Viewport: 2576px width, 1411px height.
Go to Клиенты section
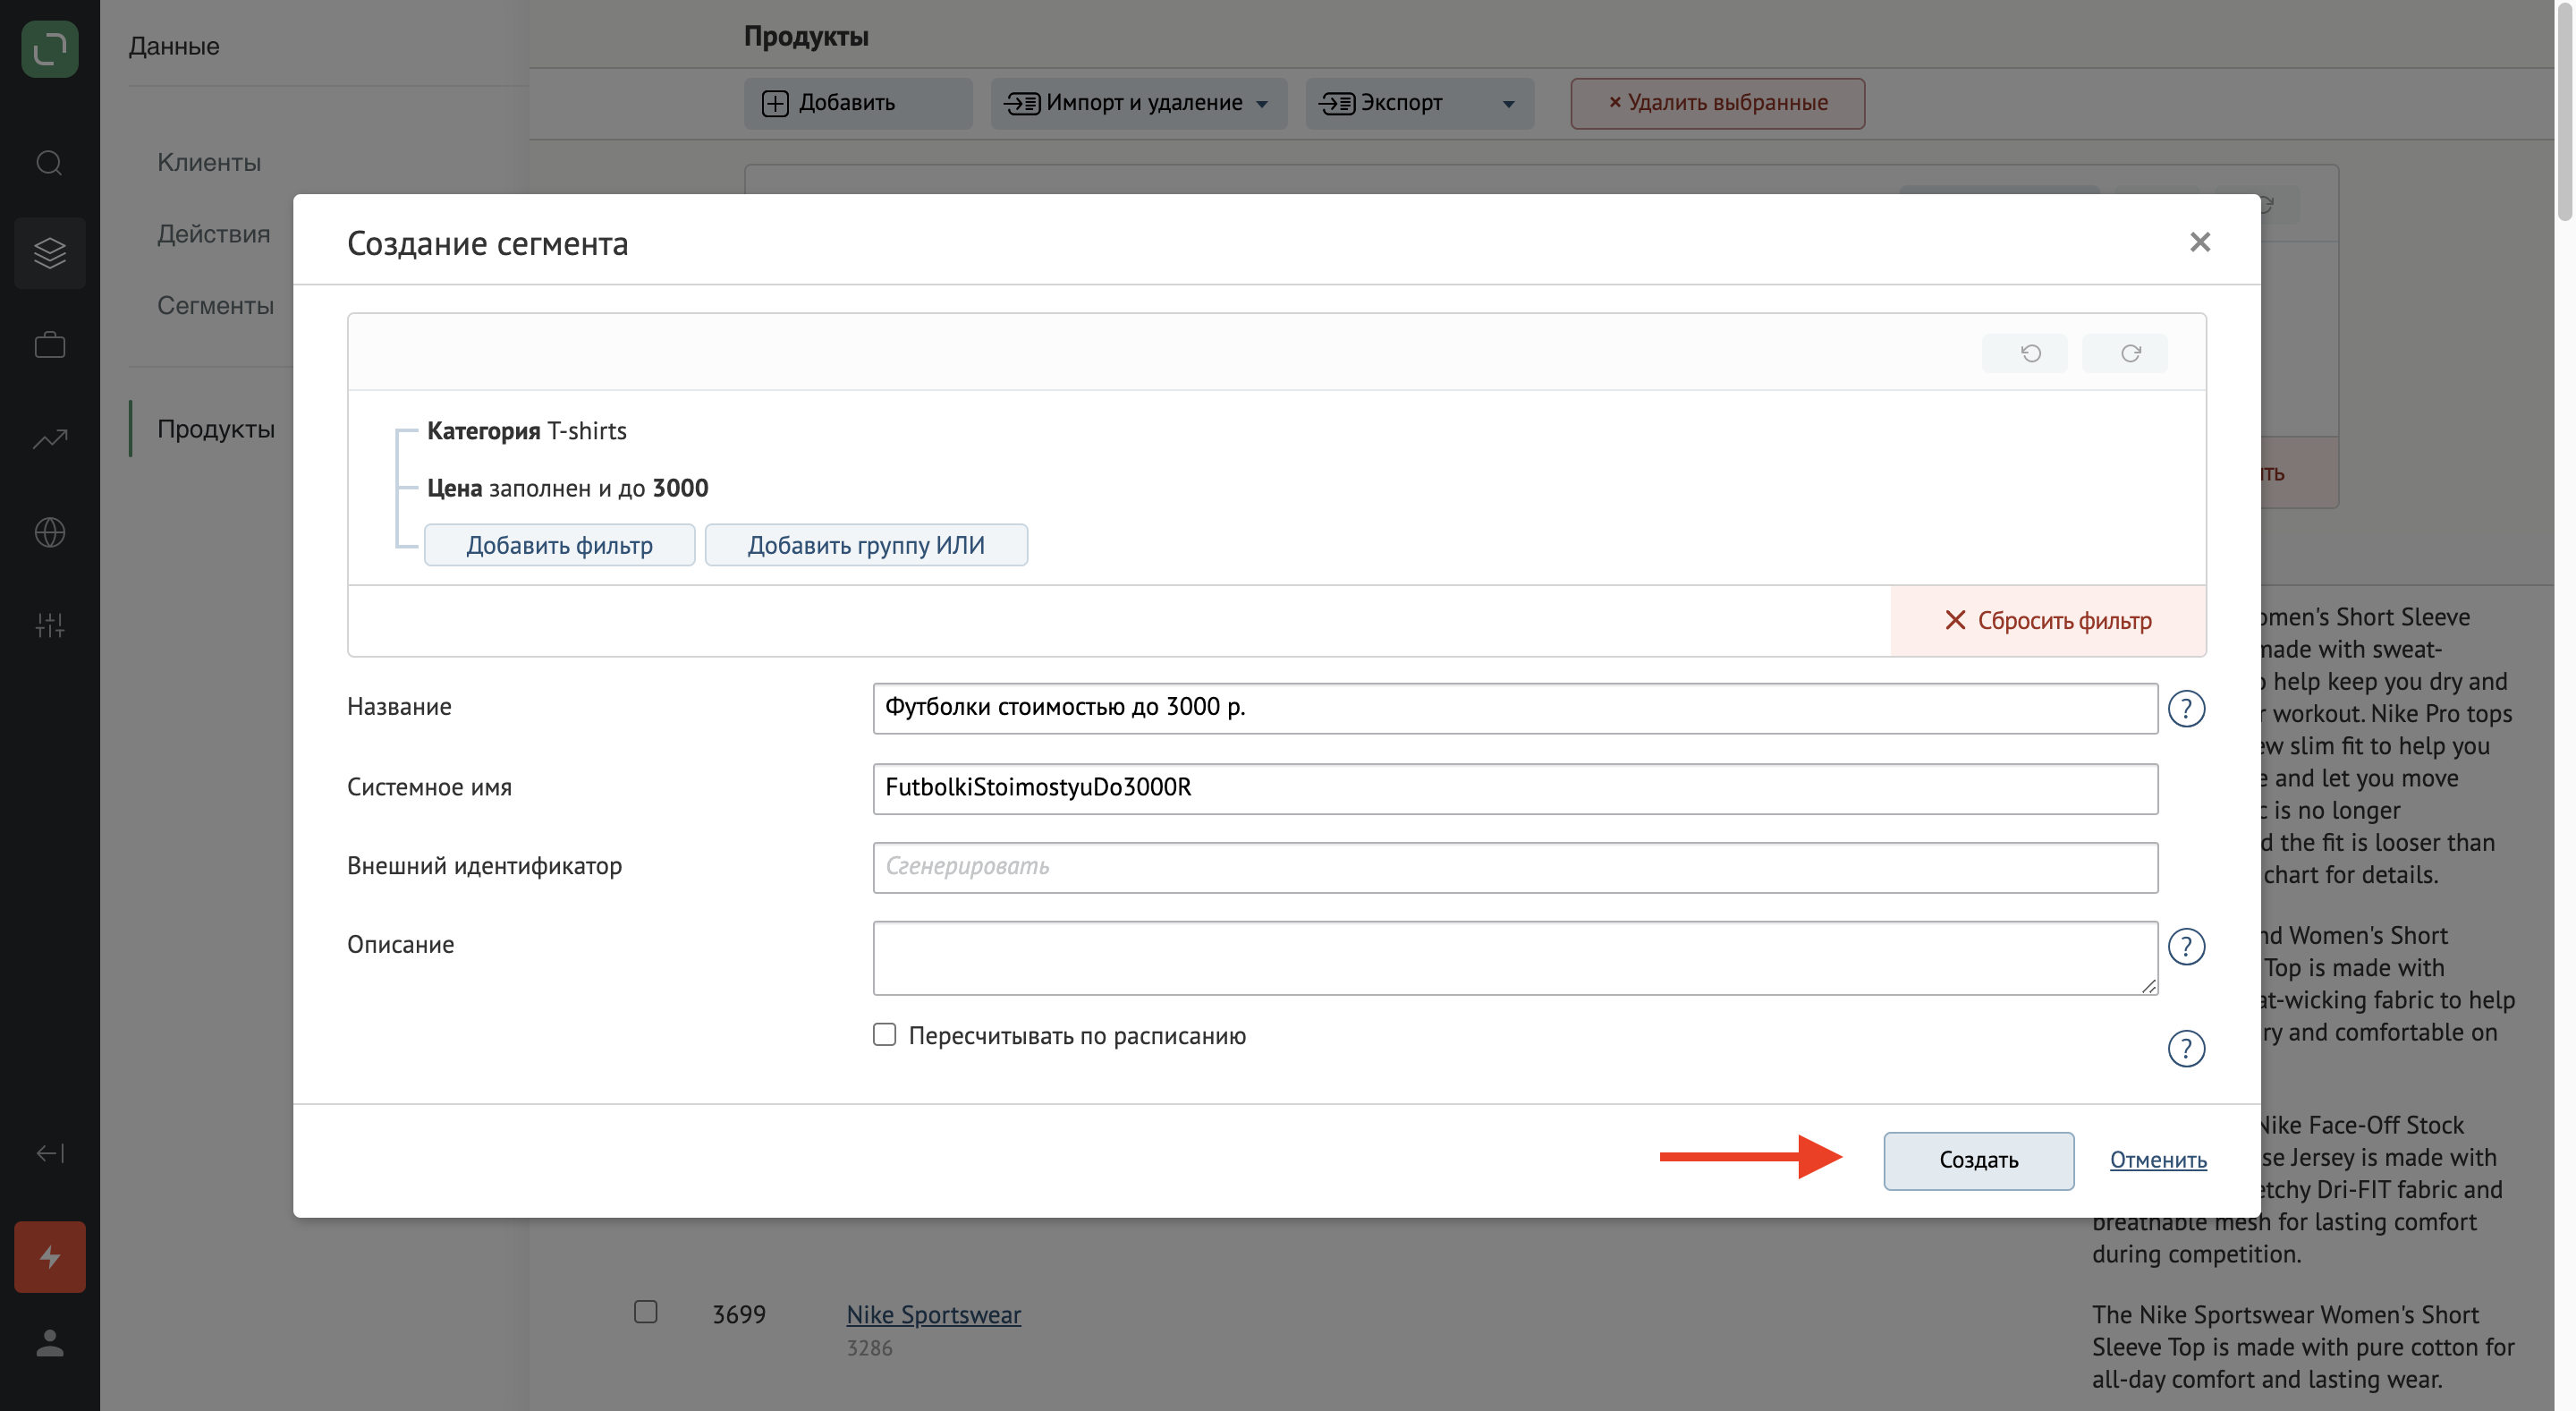click(x=209, y=162)
